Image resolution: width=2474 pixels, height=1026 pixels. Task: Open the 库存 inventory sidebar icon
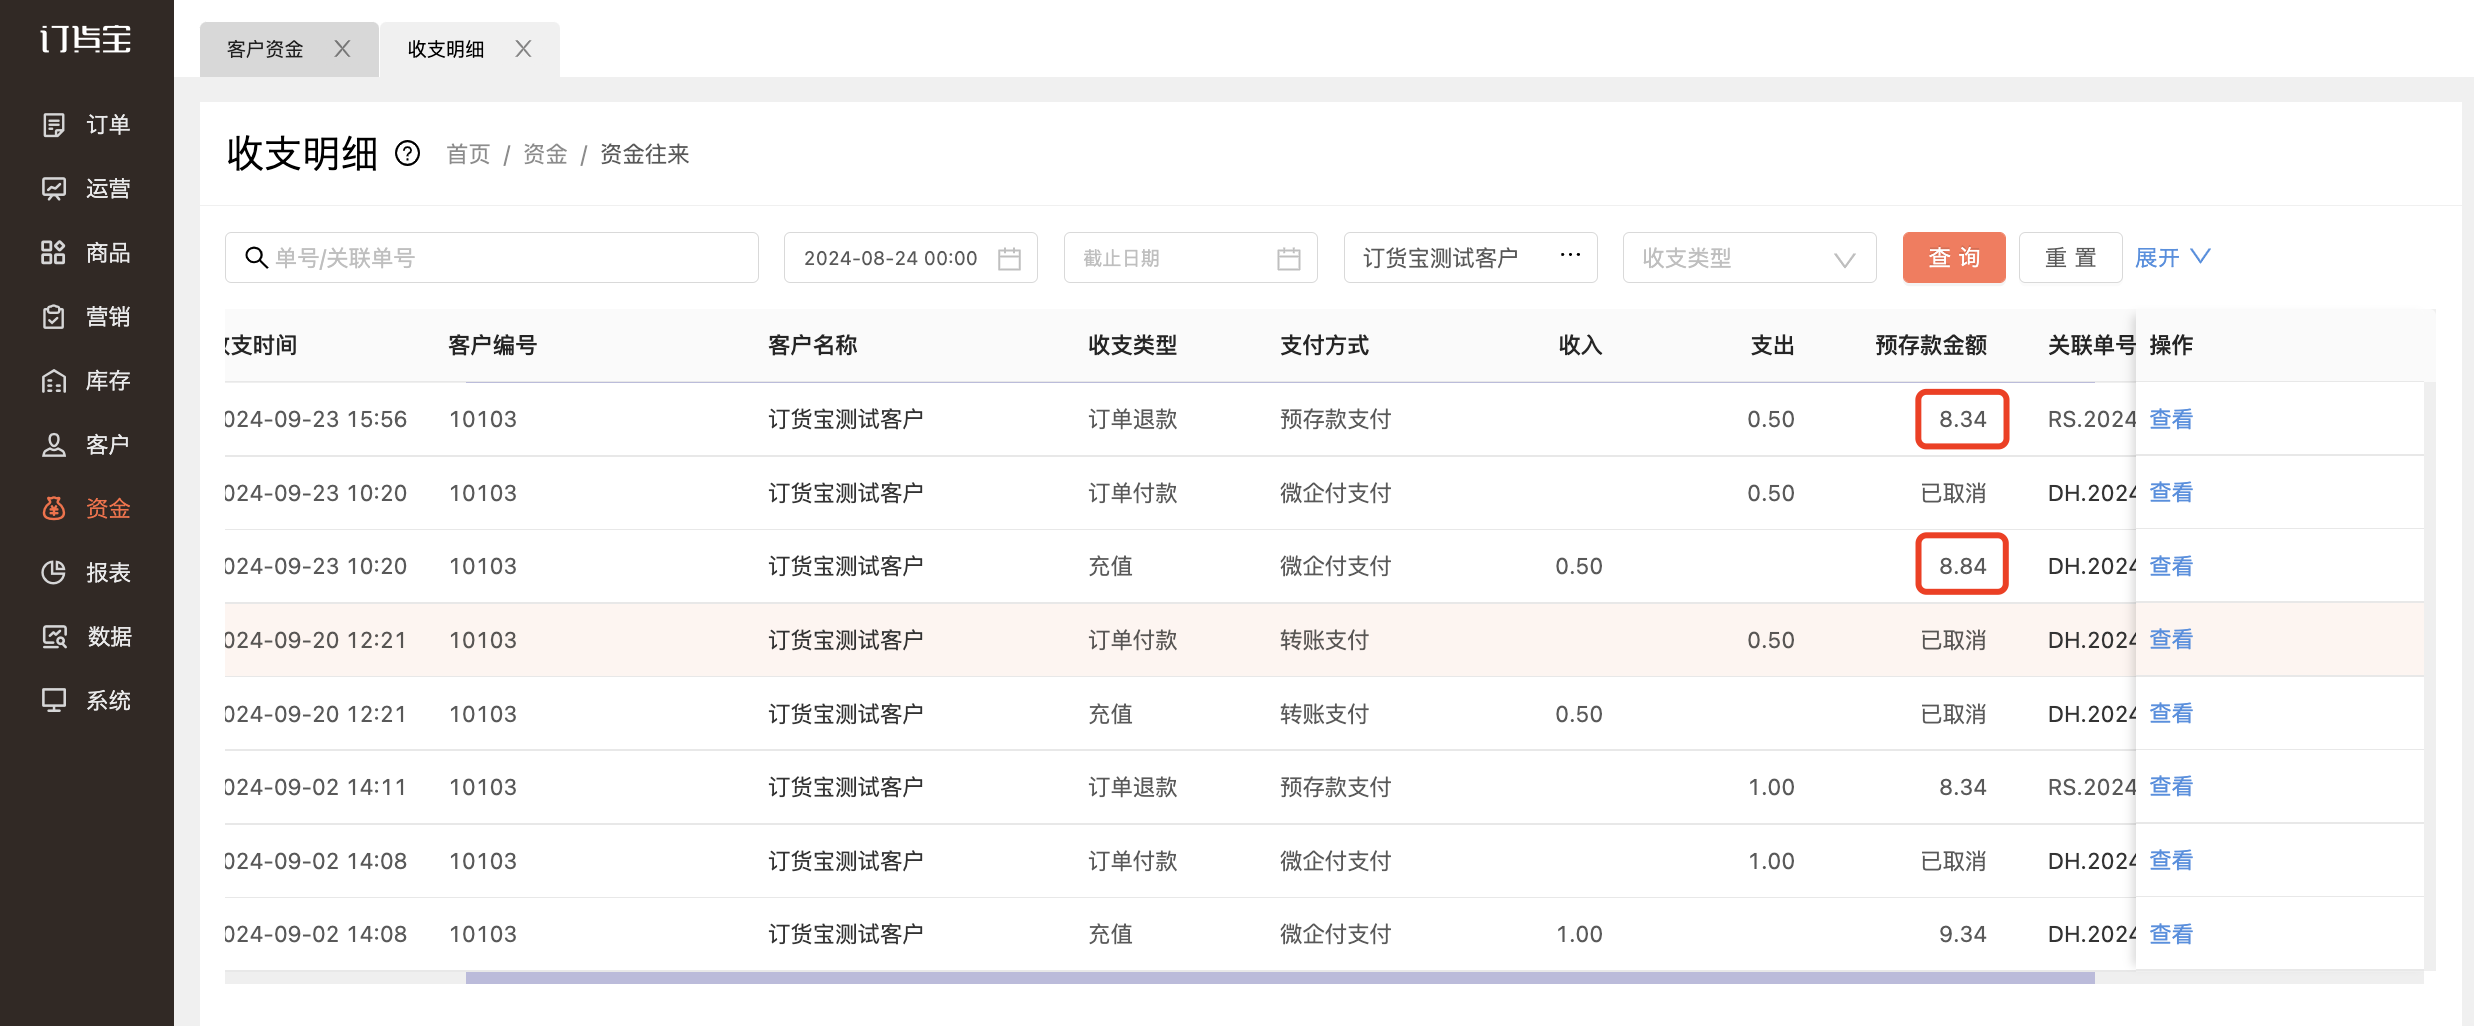(x=54, y=381)
